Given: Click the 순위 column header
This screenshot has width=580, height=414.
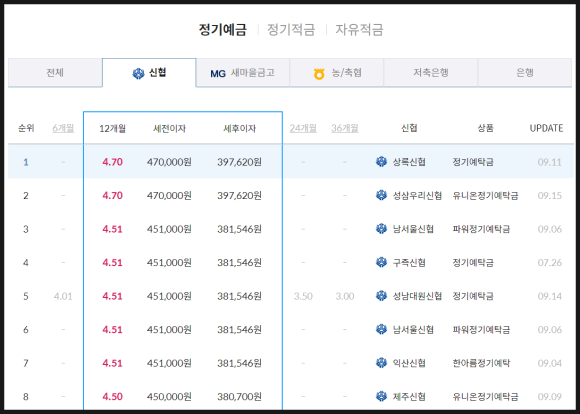Looking at the screenshot, I should pyautogui.click(x=26, y=128).
